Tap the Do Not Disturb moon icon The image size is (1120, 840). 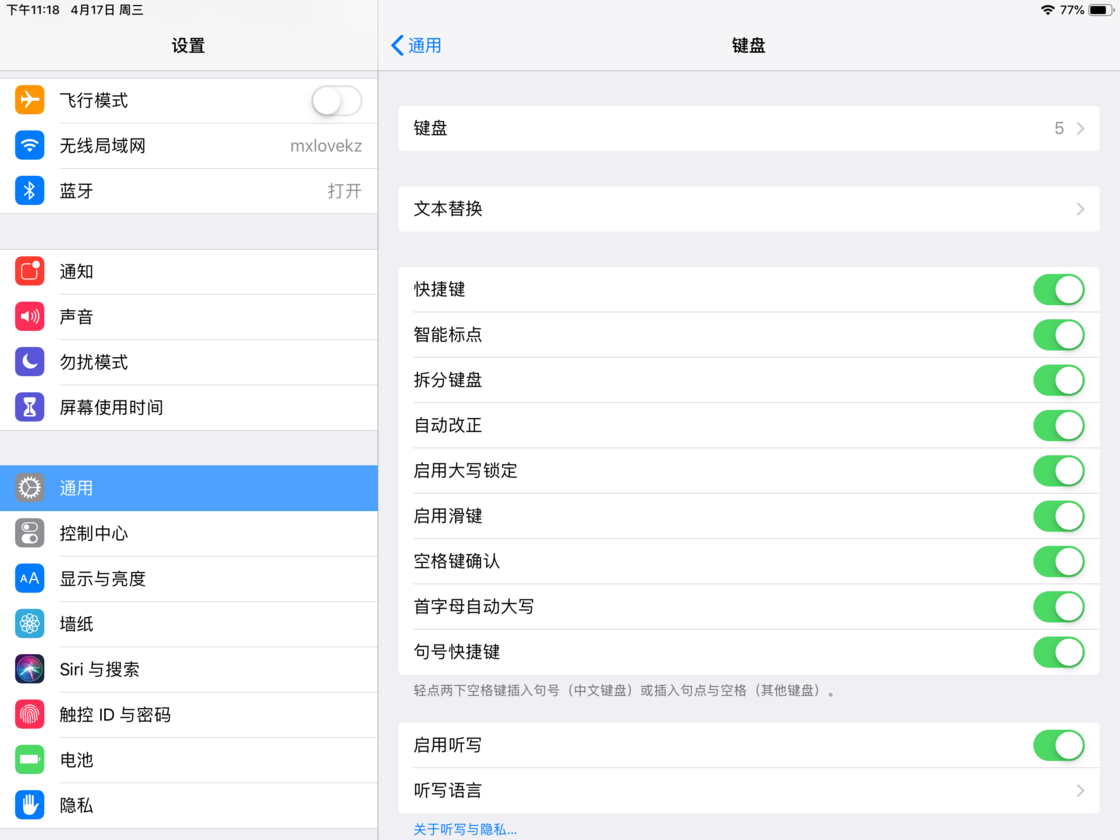tap(29, 362)
